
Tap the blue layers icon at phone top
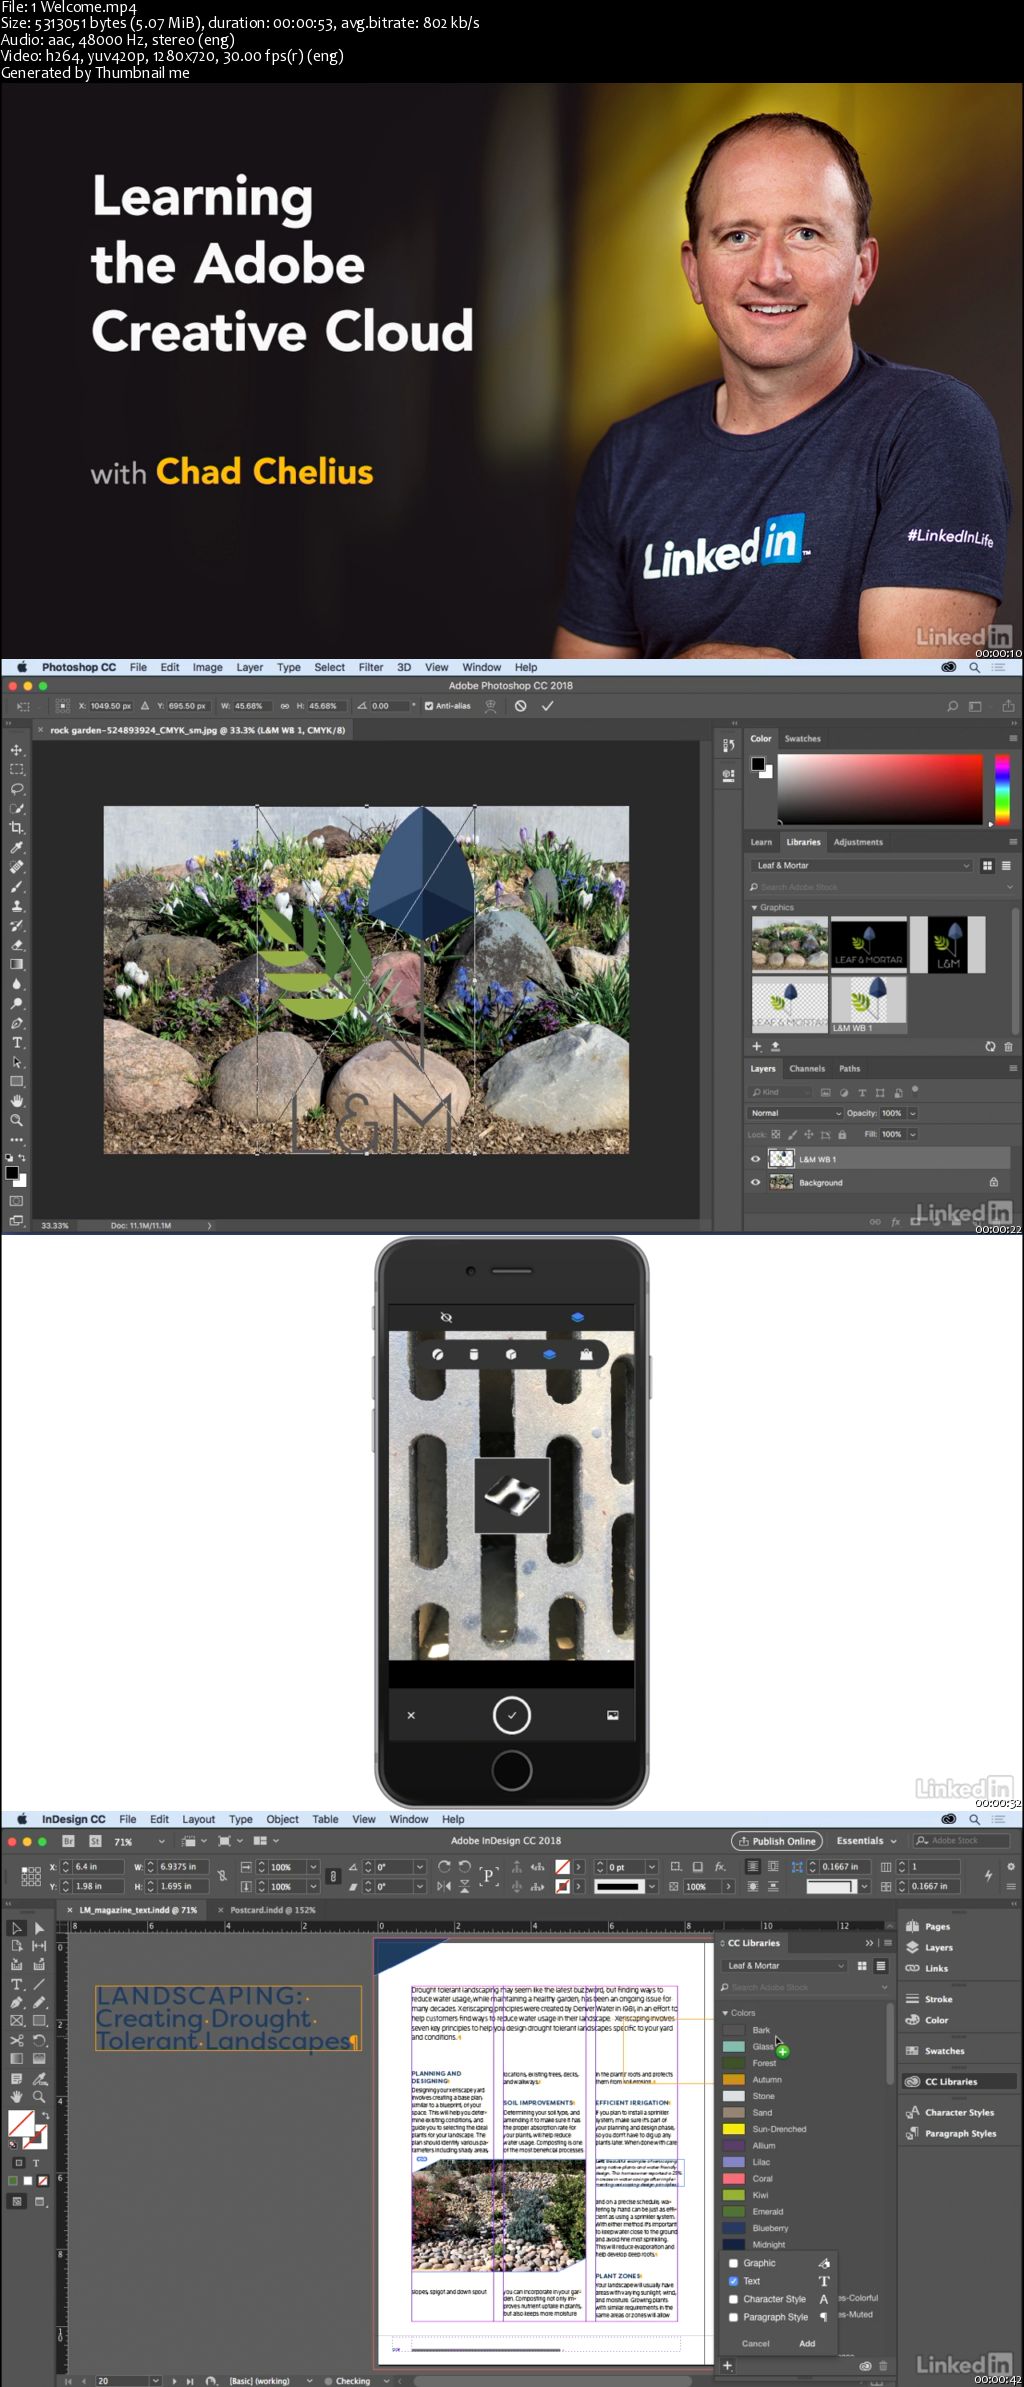[x=577, y=1317]
